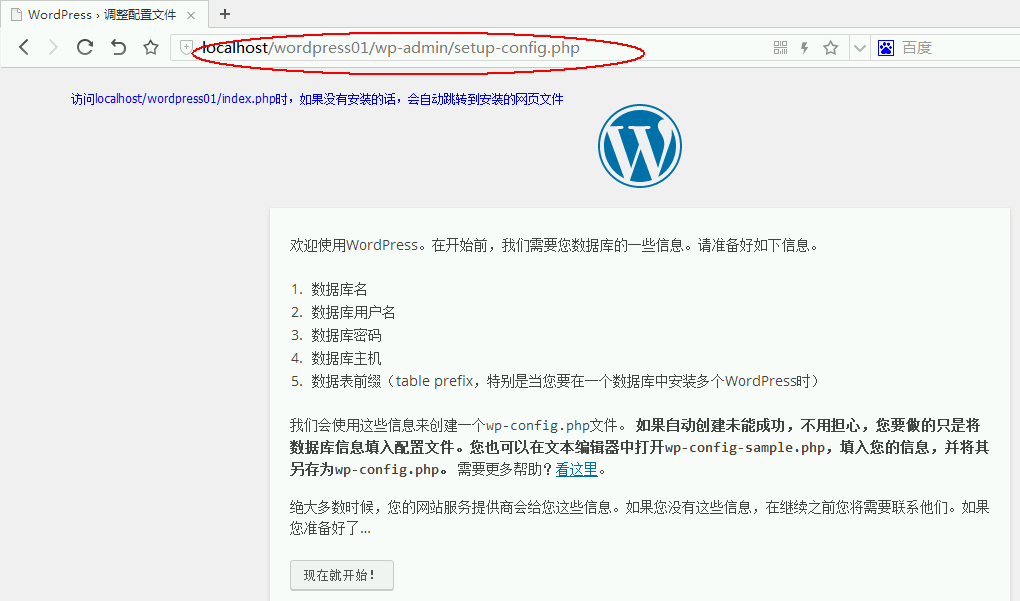
Task: Click the 数据表前缀 list item
Action: (565, 381)
